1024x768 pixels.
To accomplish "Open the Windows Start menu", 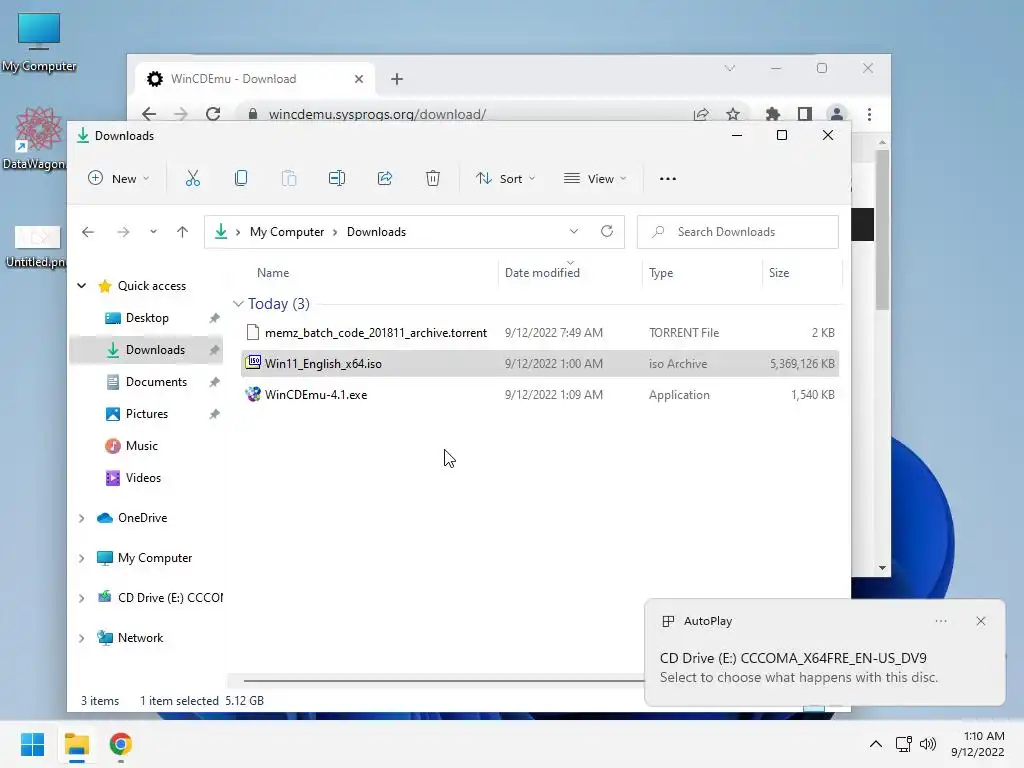I will tap(32, 744).
